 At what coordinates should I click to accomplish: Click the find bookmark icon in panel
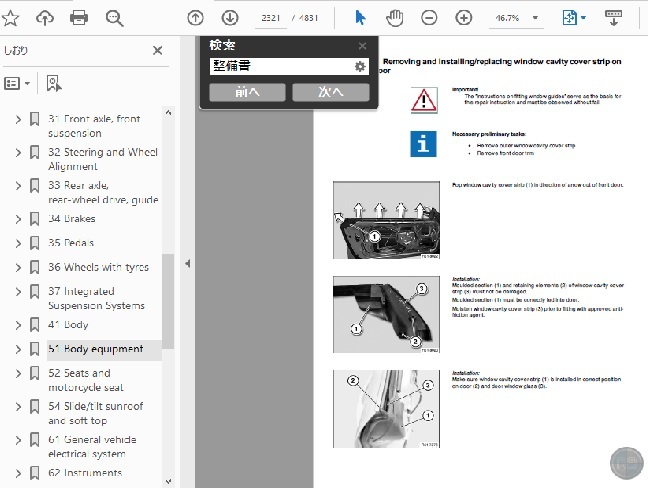[x=54, y=83]
